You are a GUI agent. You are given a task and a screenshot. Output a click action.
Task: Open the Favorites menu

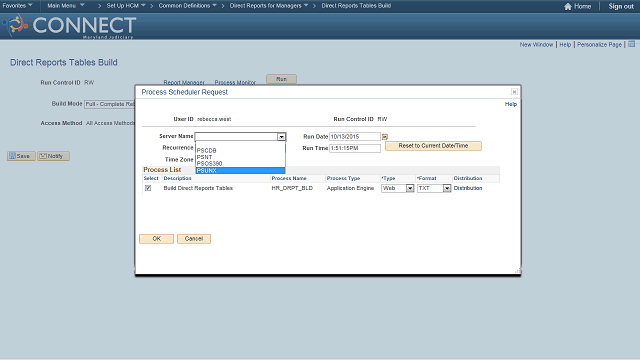point(17,6)
